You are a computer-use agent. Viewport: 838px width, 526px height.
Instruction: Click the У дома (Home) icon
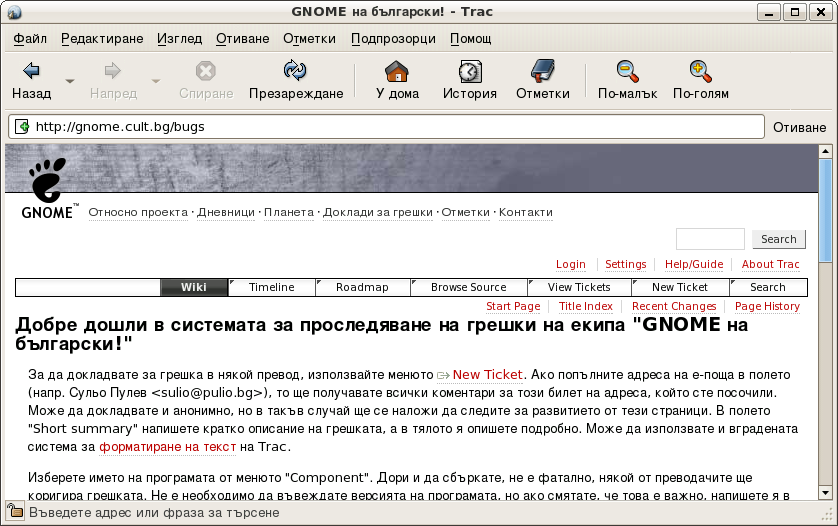click(x=397, y=71)
